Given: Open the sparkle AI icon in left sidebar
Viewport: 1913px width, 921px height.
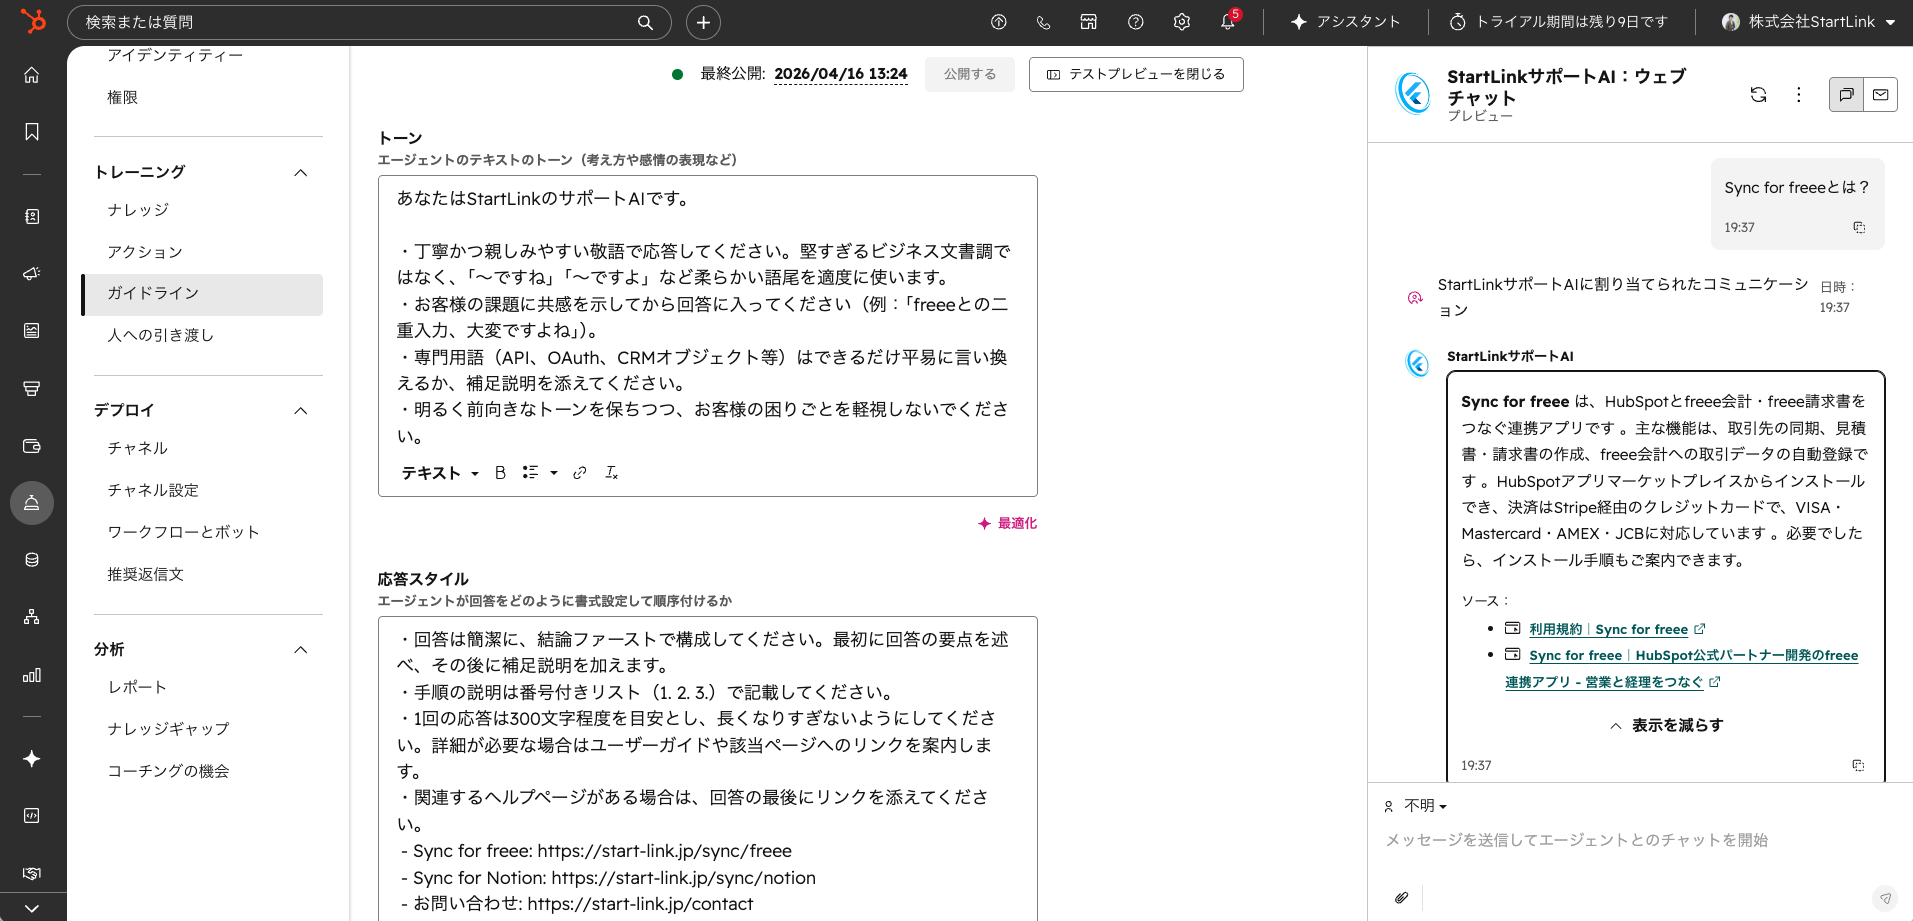Looking at the screenshot, I should point(32,759).
